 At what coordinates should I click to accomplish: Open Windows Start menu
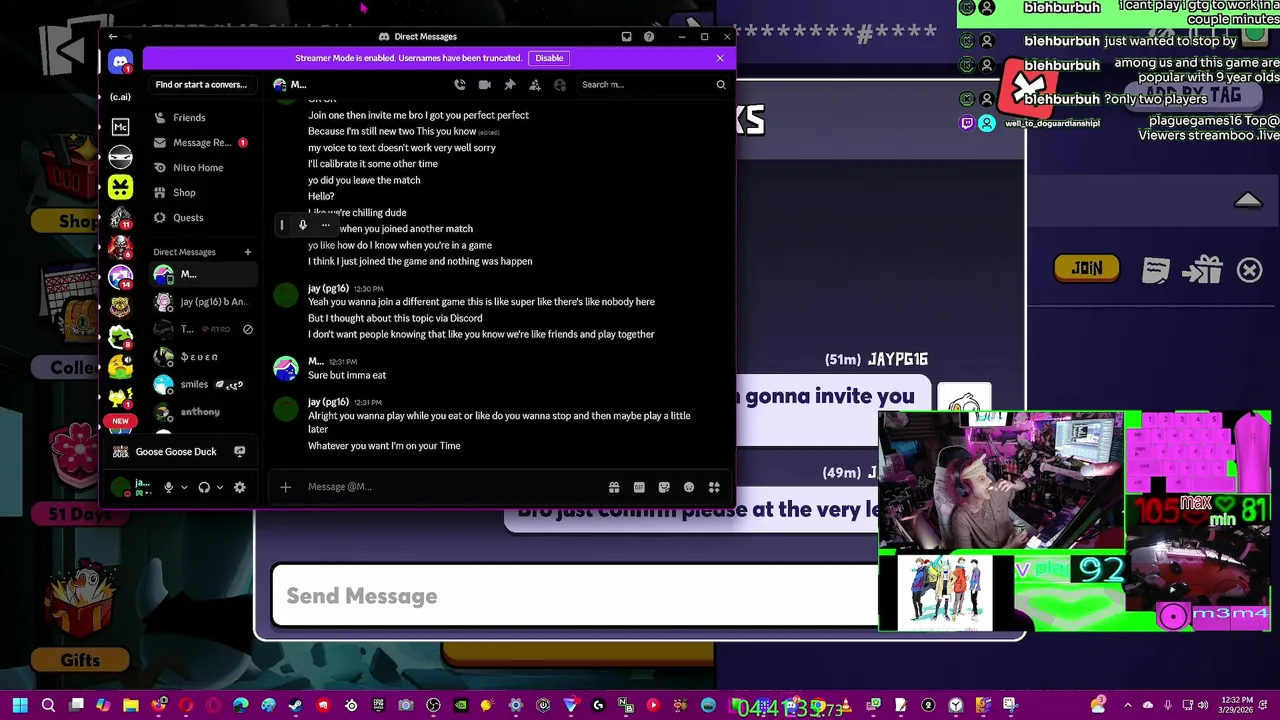[x=20, y=706]
